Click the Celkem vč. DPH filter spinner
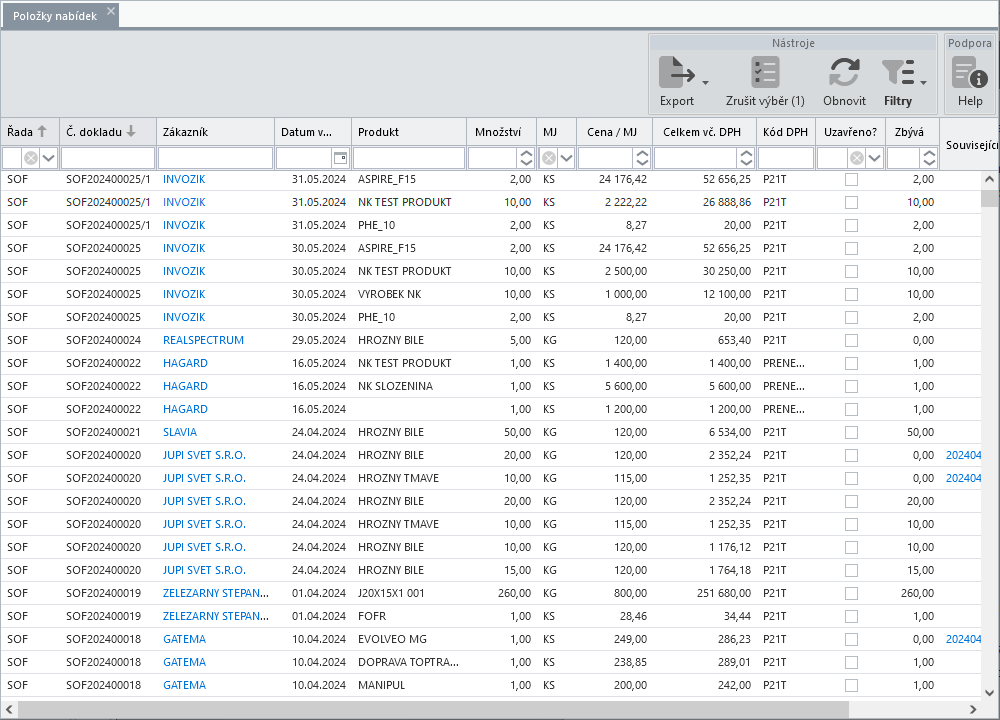The width and height of the screenshot is (1000, 720). (746, 158)
